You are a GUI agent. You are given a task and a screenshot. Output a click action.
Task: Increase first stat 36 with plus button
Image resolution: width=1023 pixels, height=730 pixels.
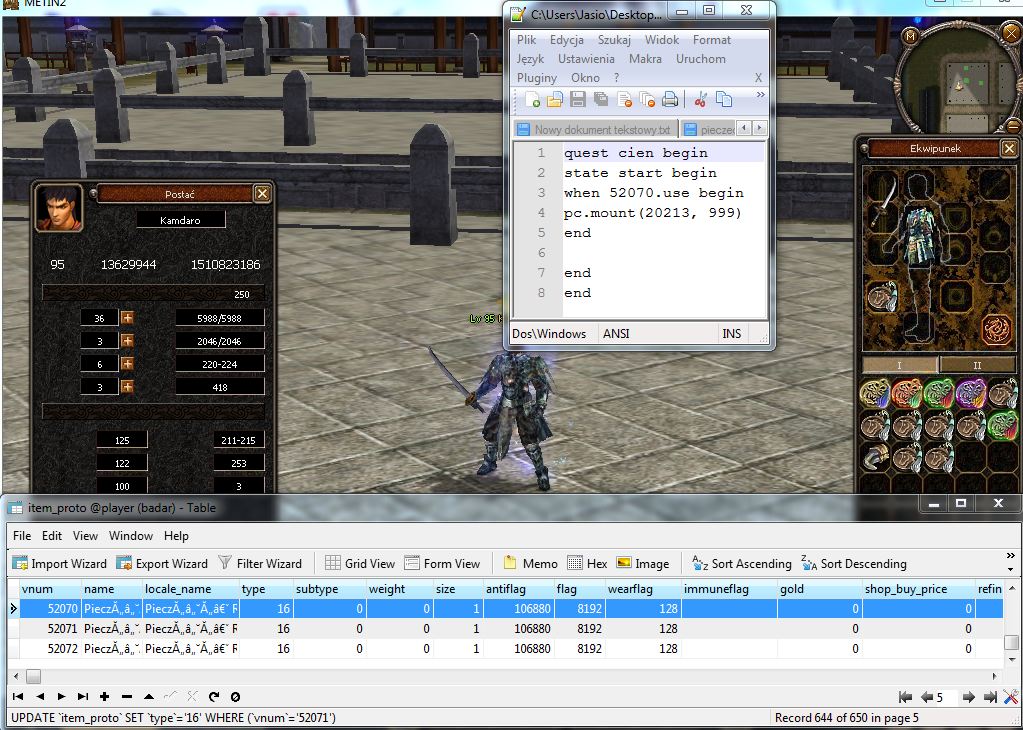pyautogui.click(x=127, y=318)
